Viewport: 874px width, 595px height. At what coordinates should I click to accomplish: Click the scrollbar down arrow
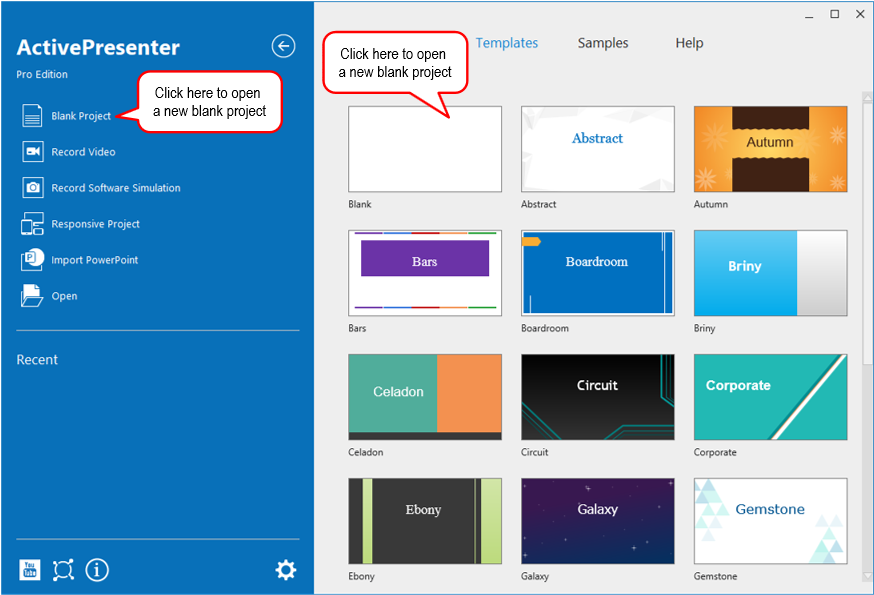tap(867, 575)
